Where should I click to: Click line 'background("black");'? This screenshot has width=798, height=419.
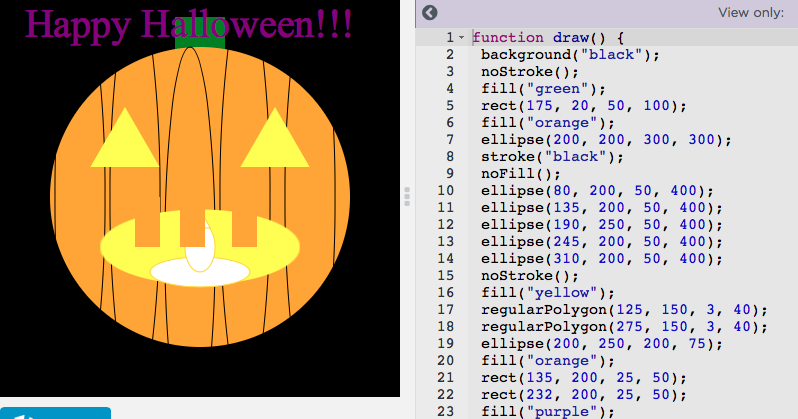[x=570, y=54]
